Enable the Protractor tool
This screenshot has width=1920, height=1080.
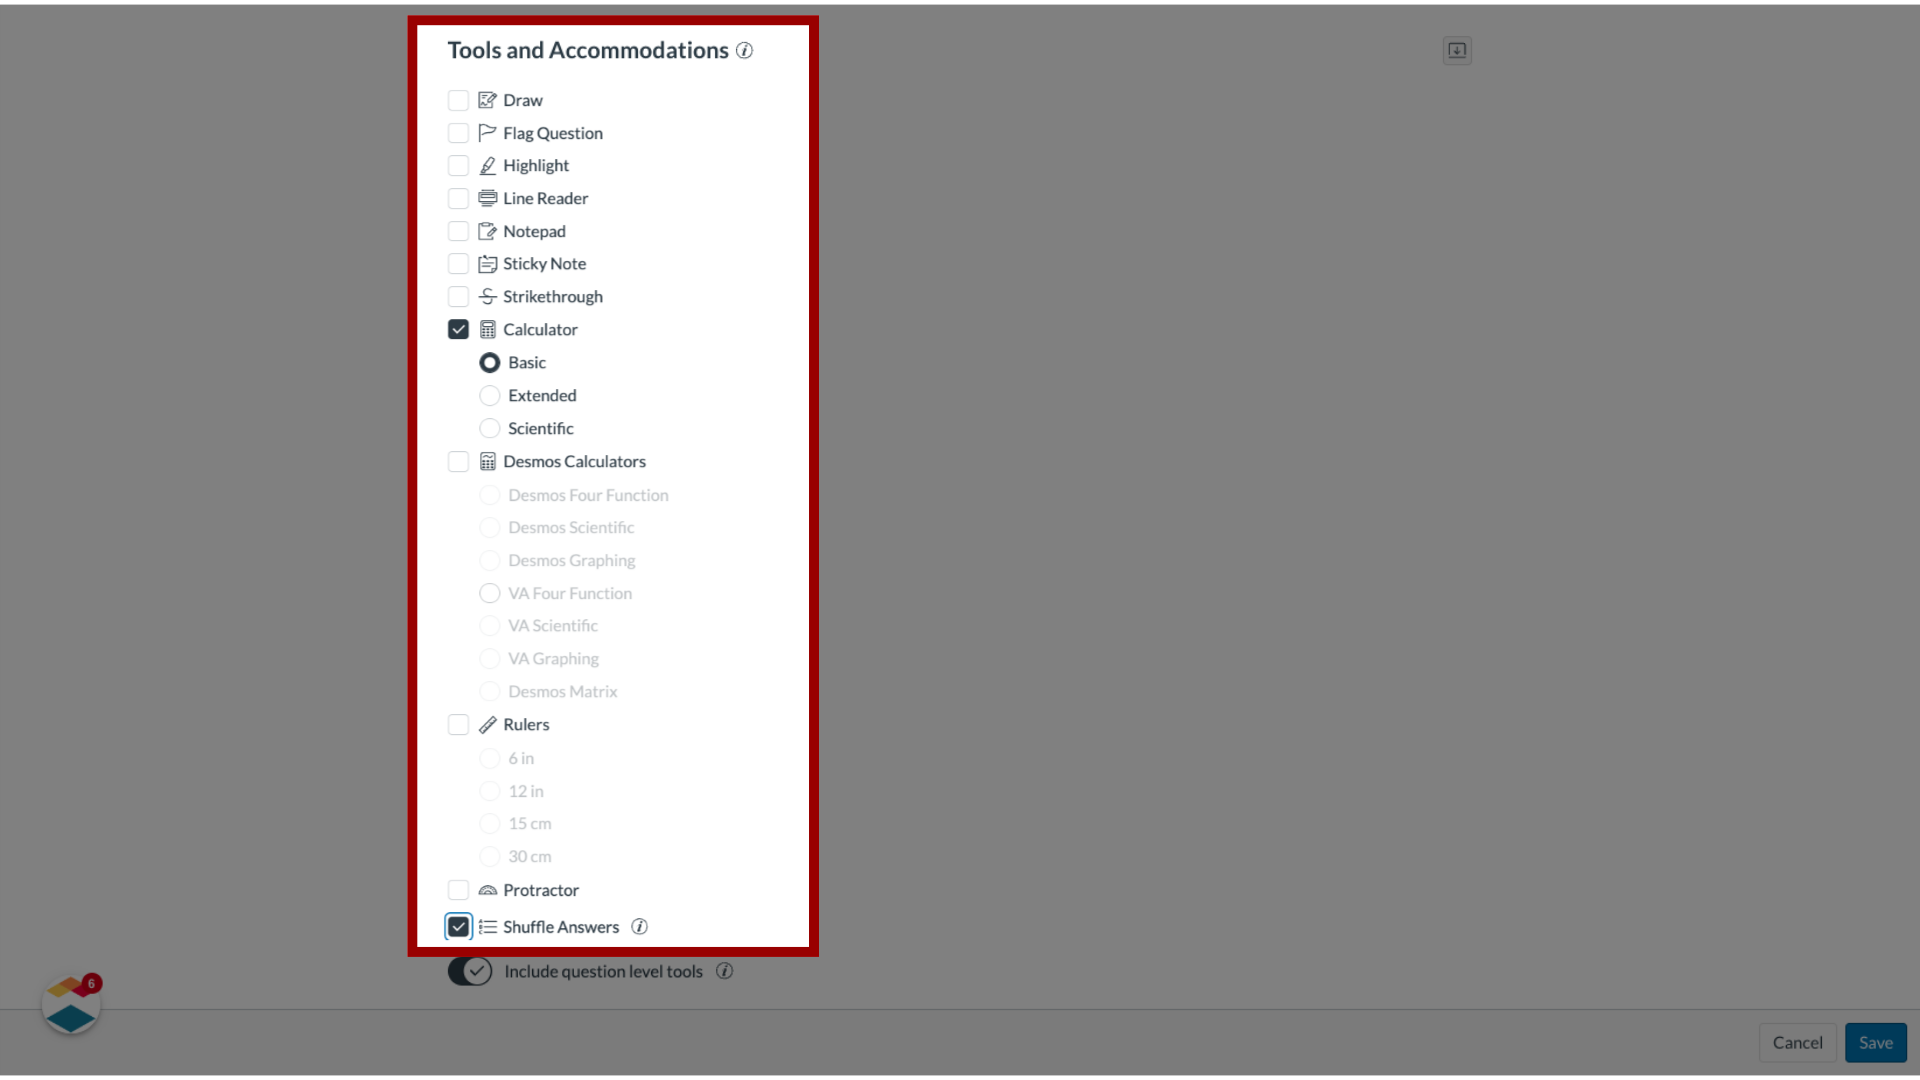click(x=458, y=890)
